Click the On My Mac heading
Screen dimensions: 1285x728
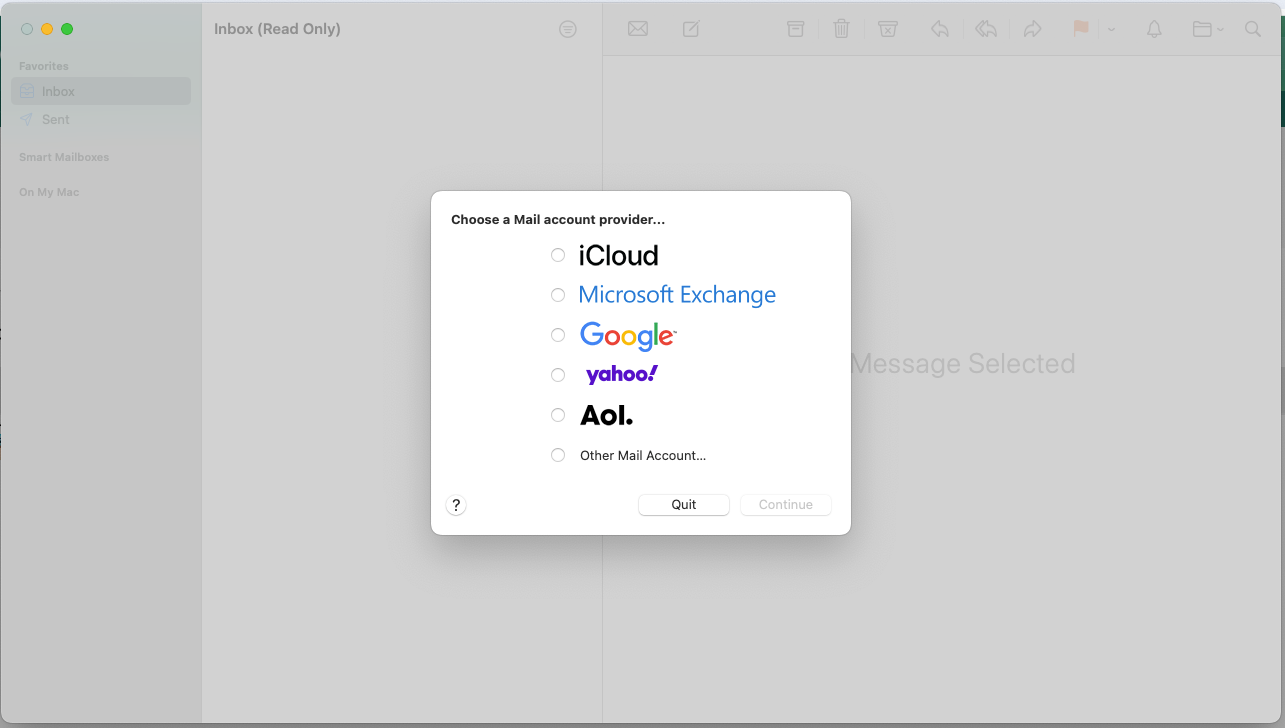click(49, 192)
